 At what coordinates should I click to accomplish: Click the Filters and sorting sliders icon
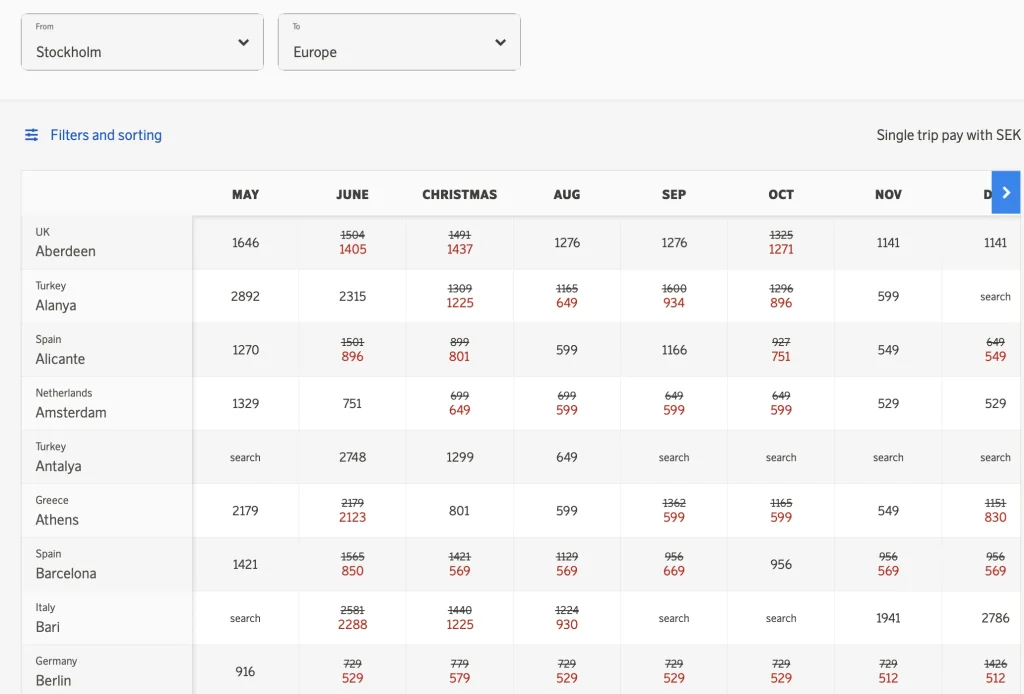(x=31, y=135)
